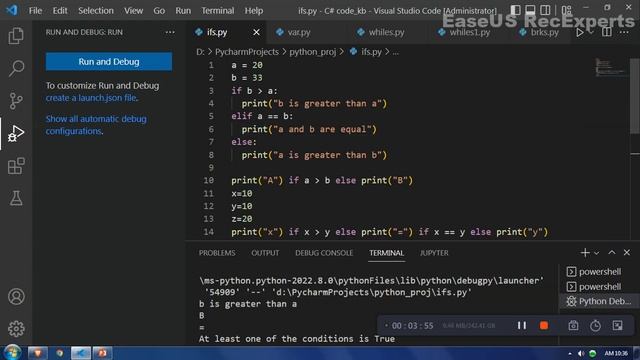
Task: Maximize the panel with chevron-up icon
Action: [611, 253]
